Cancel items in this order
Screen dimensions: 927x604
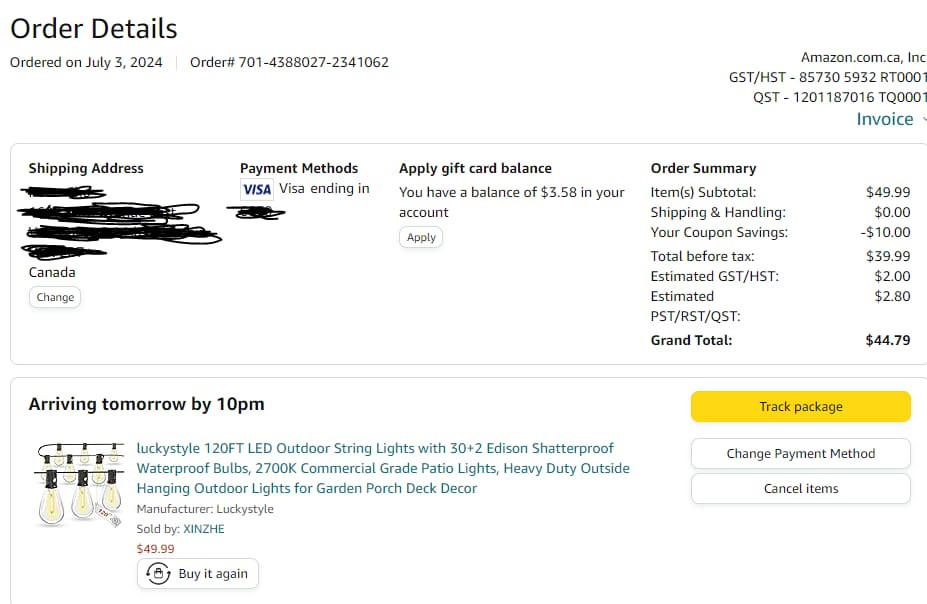[800, 488]
